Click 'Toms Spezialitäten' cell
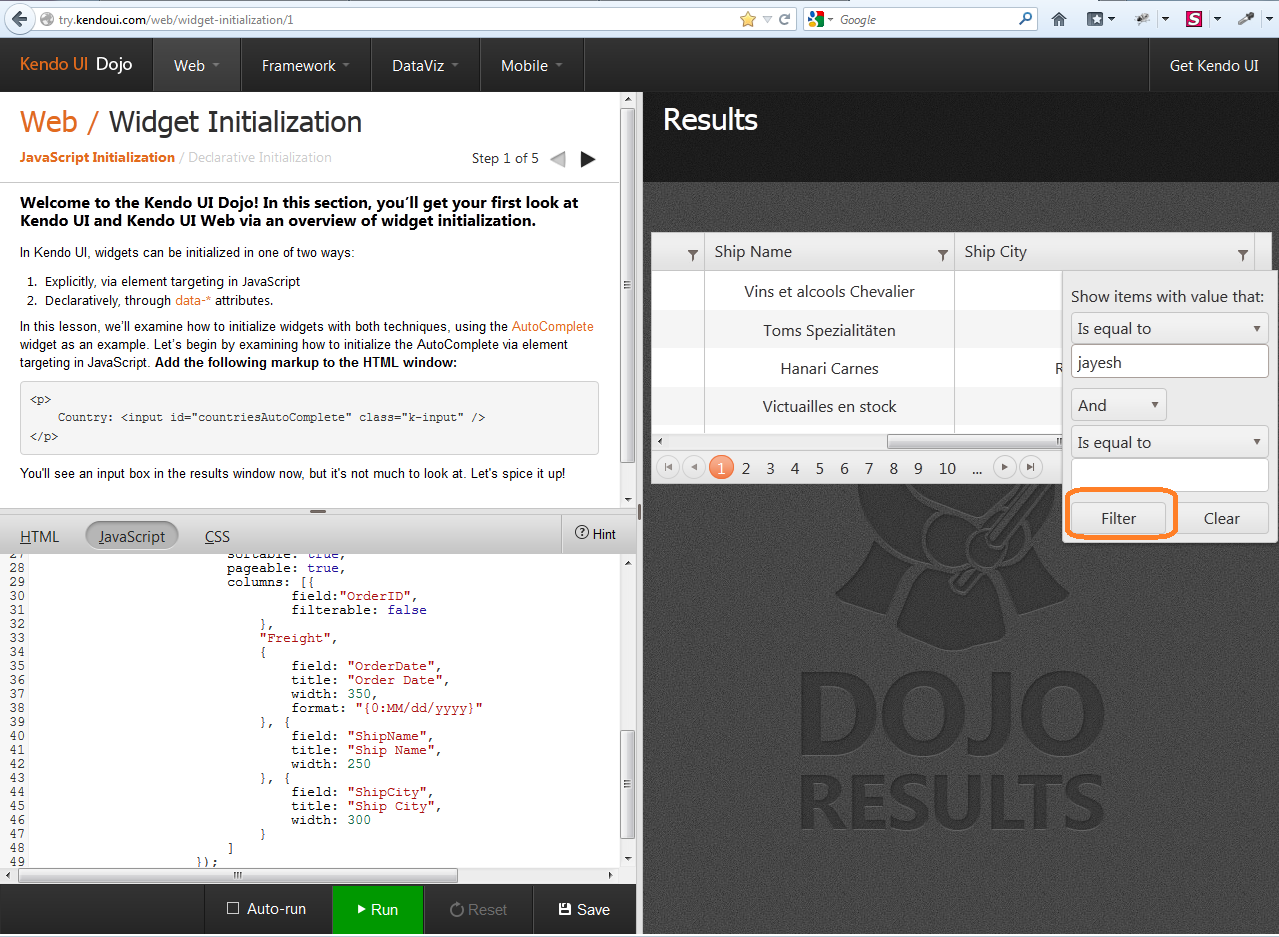 point(829,330)
